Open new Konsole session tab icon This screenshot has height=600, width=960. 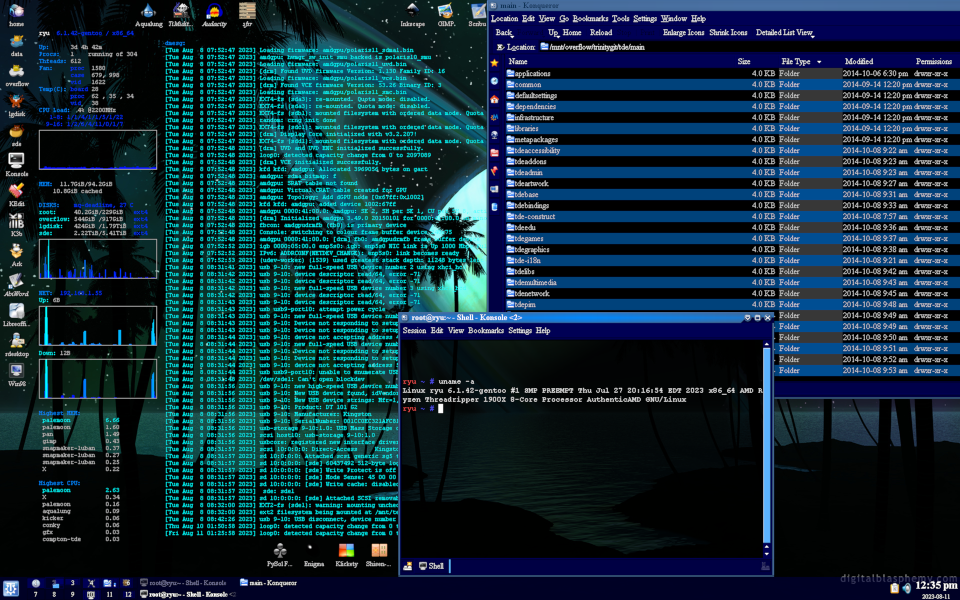pos(407,566)
